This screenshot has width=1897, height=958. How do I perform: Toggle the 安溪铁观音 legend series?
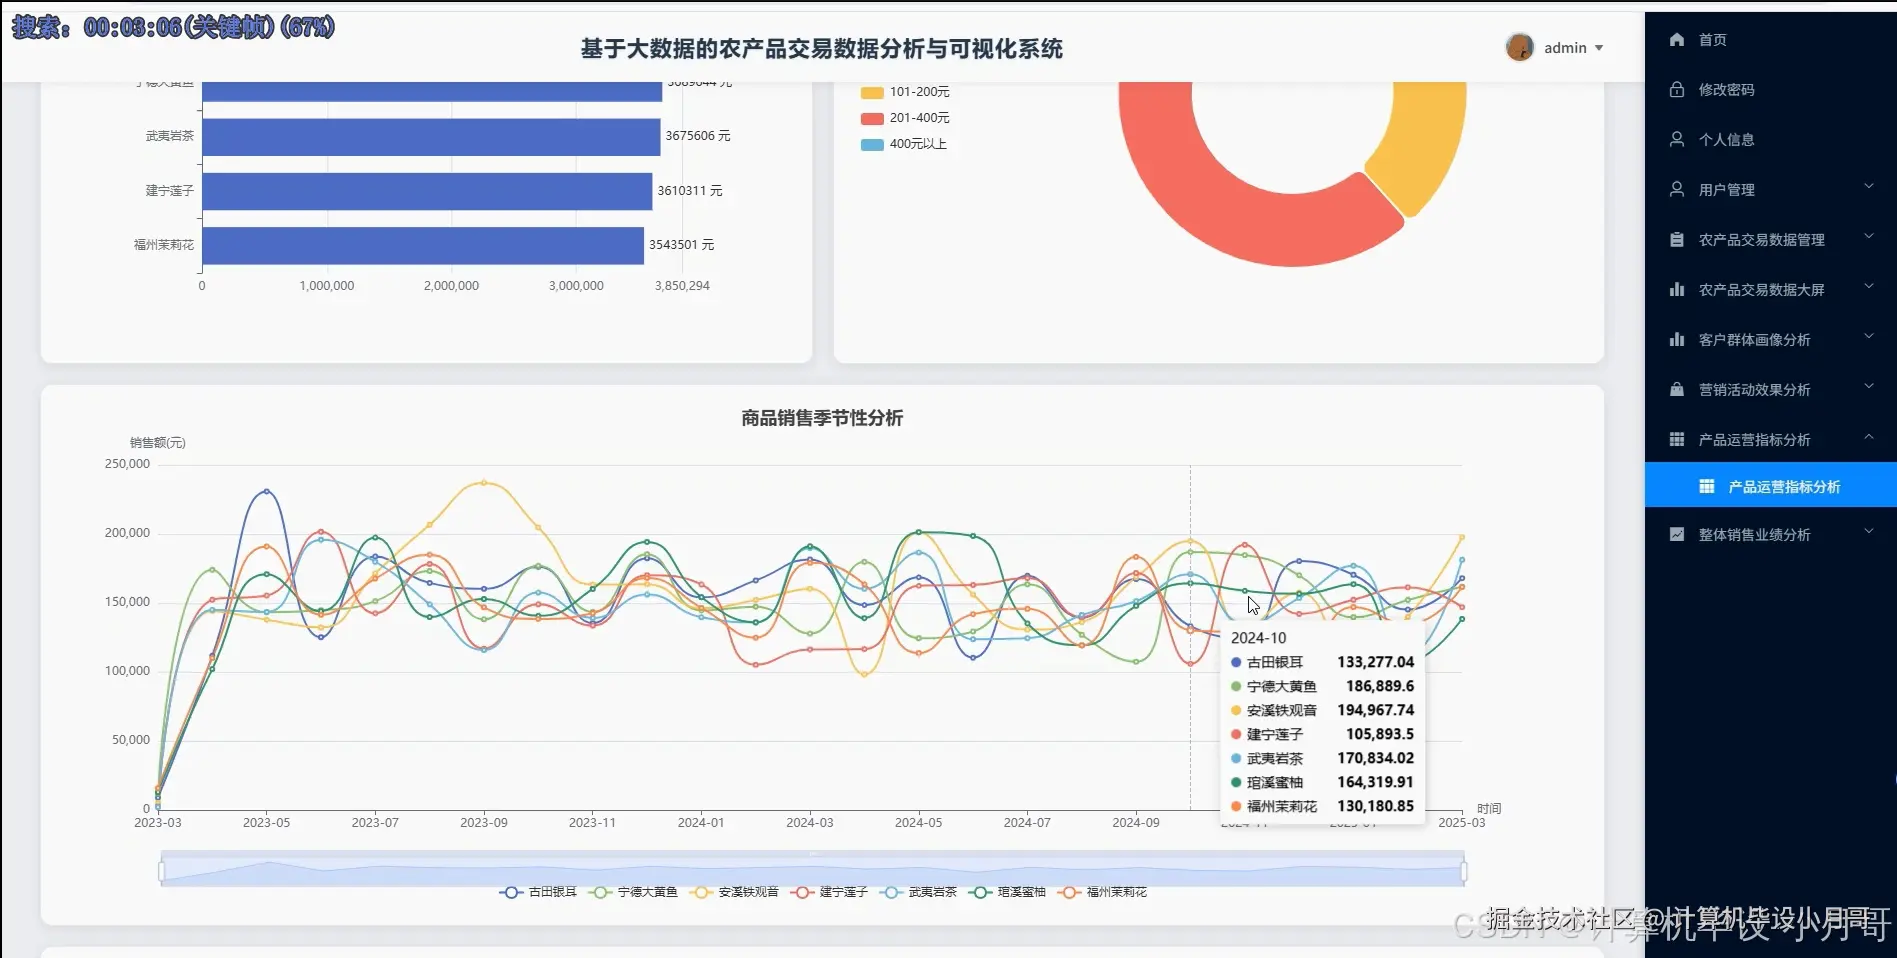click(x=734, y=892)
